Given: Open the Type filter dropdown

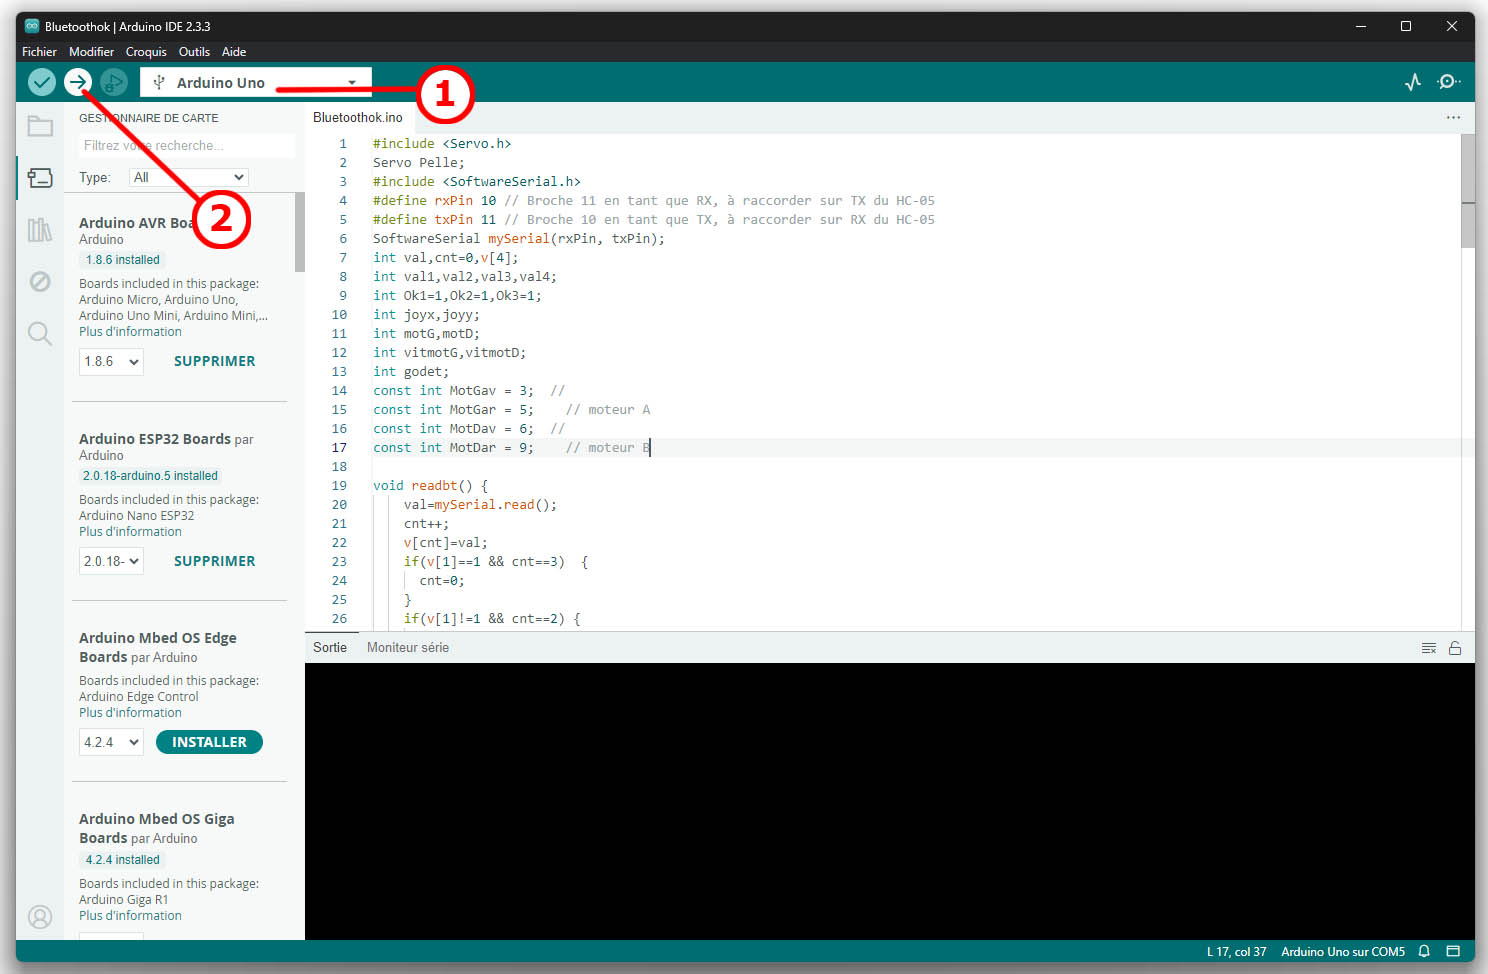Looking at the screenshot, I should 188,177.
